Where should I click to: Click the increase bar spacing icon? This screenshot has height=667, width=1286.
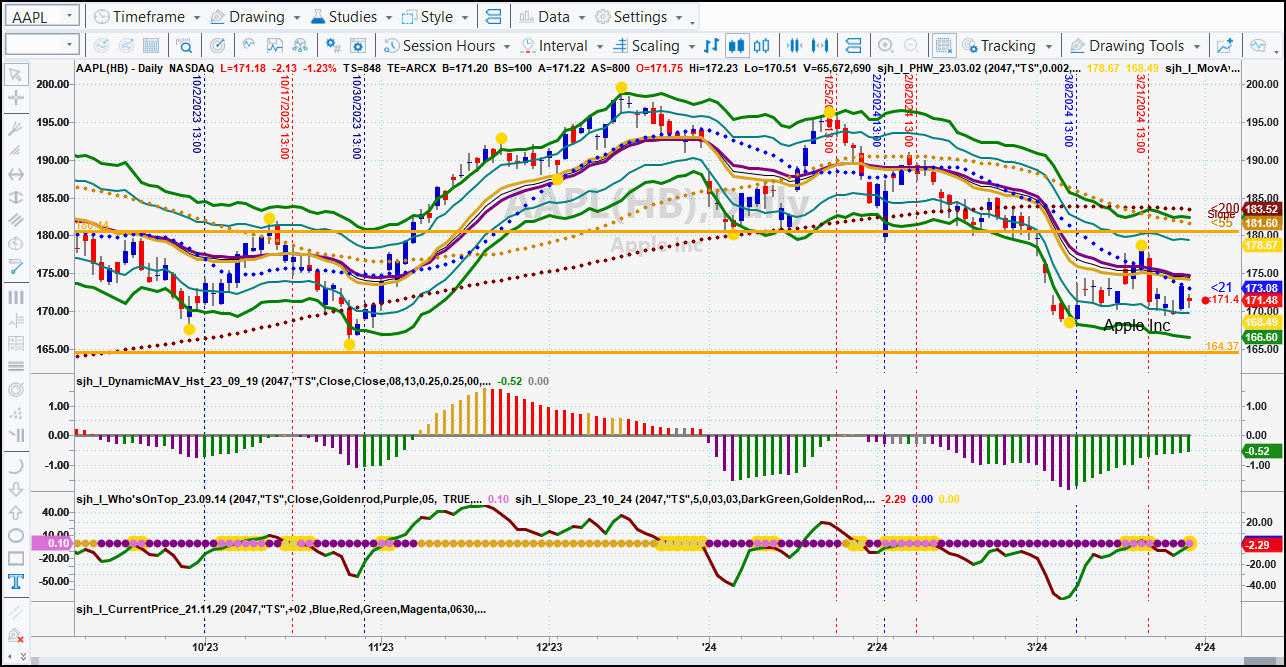[820, 46]
